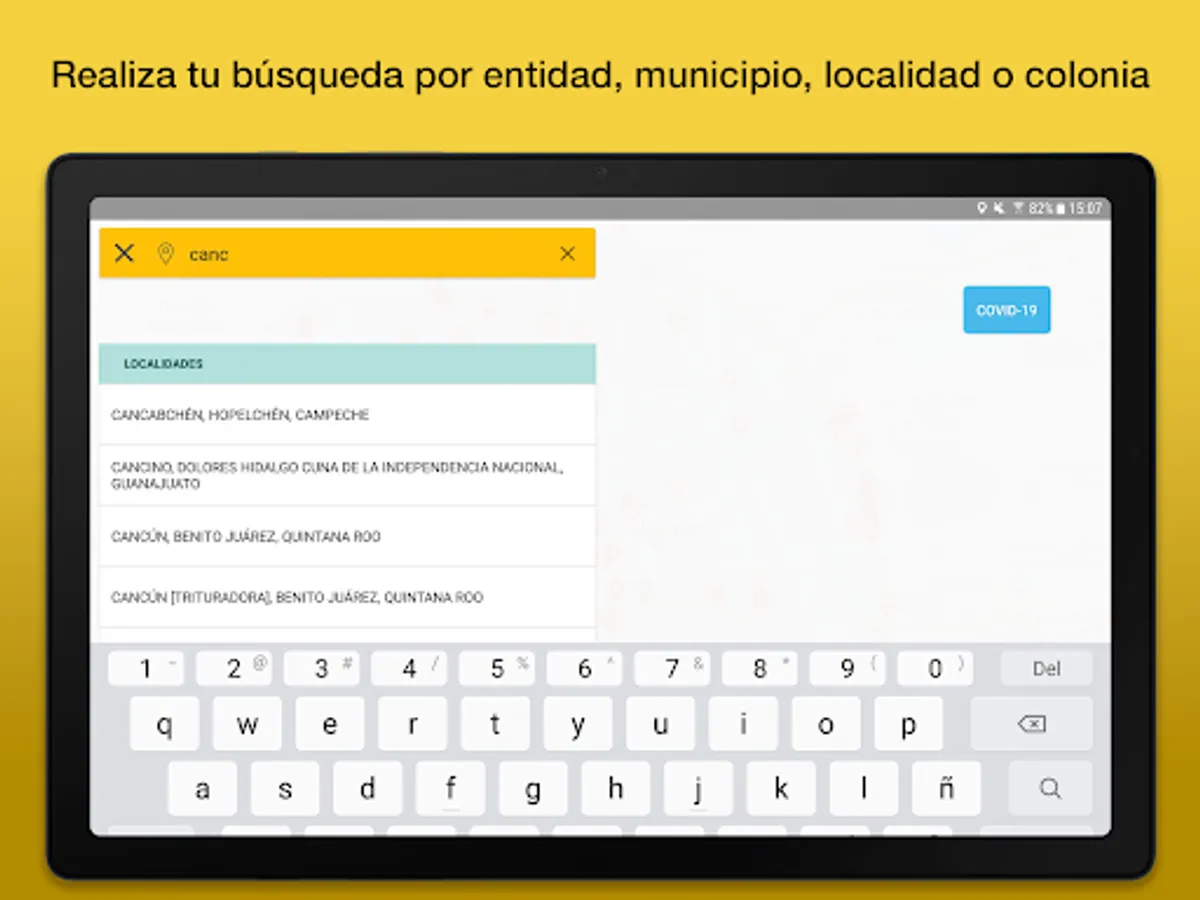The height and width of the screenshot is (900, 1200).
Task: Tap the letter u key
Action: [660, 724]
